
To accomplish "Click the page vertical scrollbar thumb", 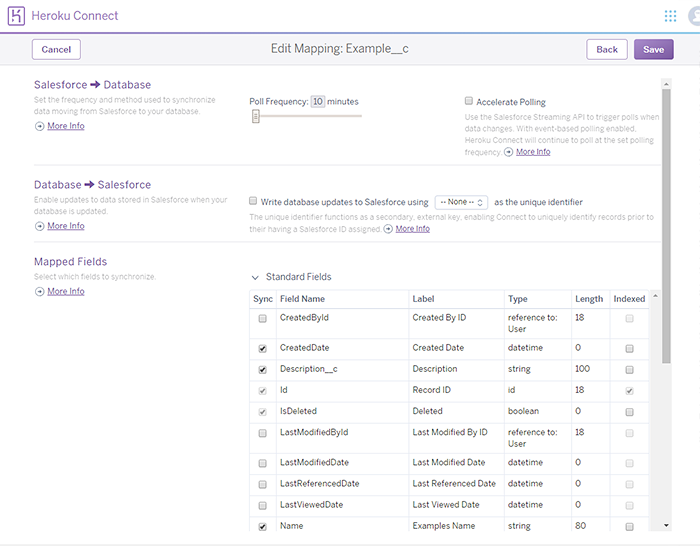I will pos(666,226).
